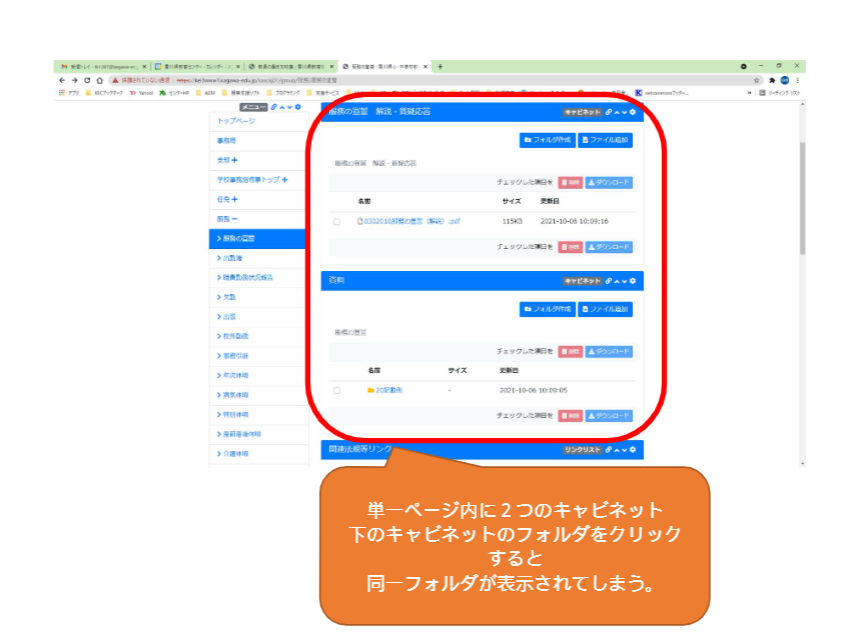Click ファイル追加 in 解説・質疑応答 cabinet

click(x=605, y=140)
